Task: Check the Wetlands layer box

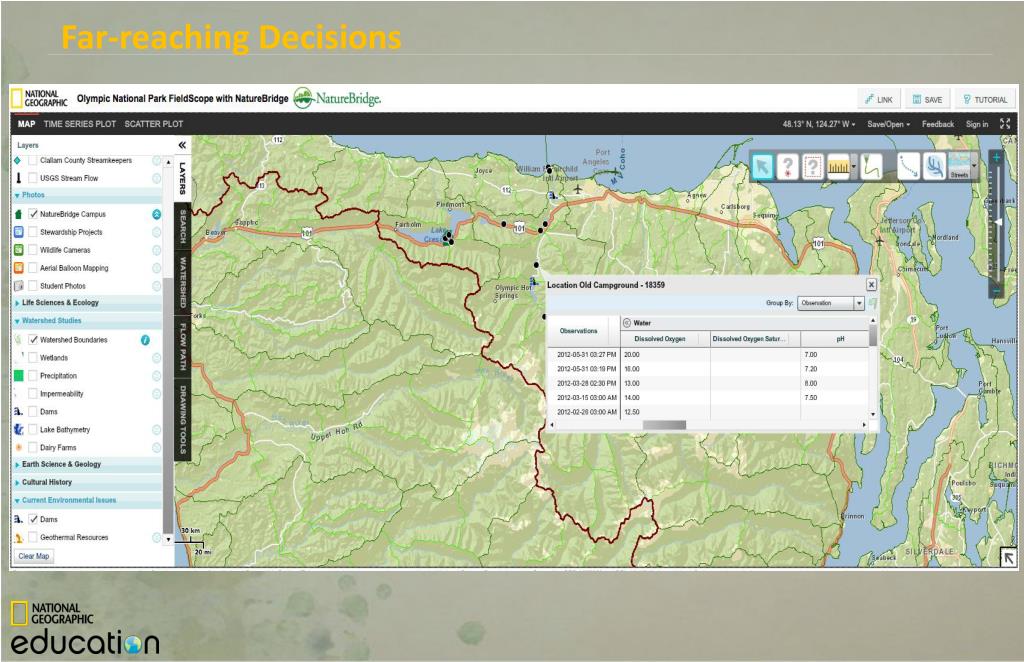Action: tap(33, 358)
